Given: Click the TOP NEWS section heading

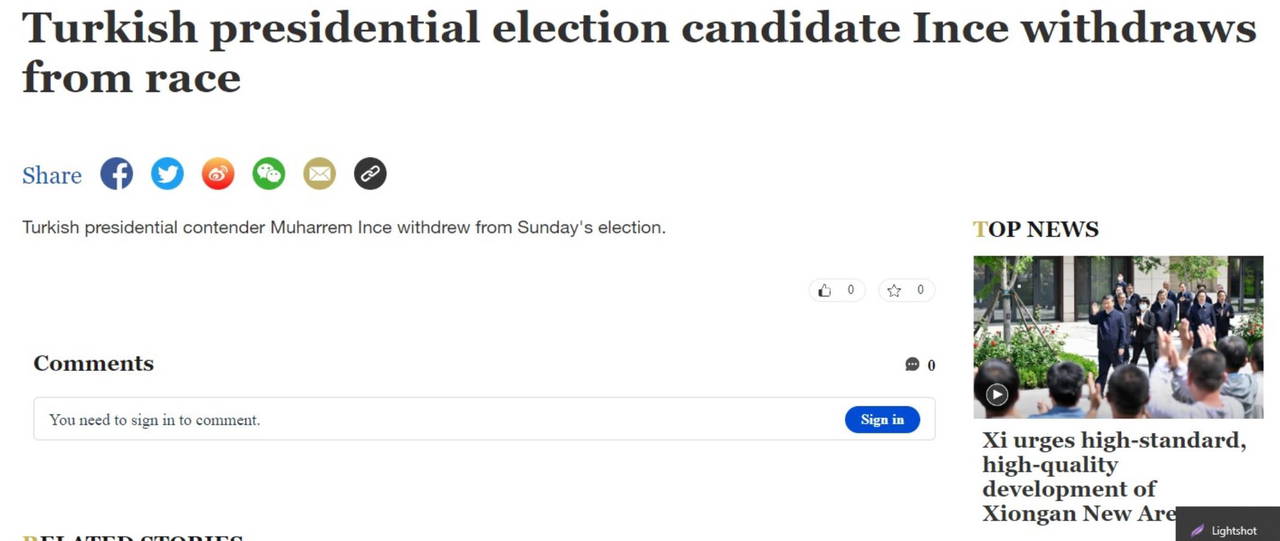Looking at the screenshot, I should click(x=1036, y=230).
